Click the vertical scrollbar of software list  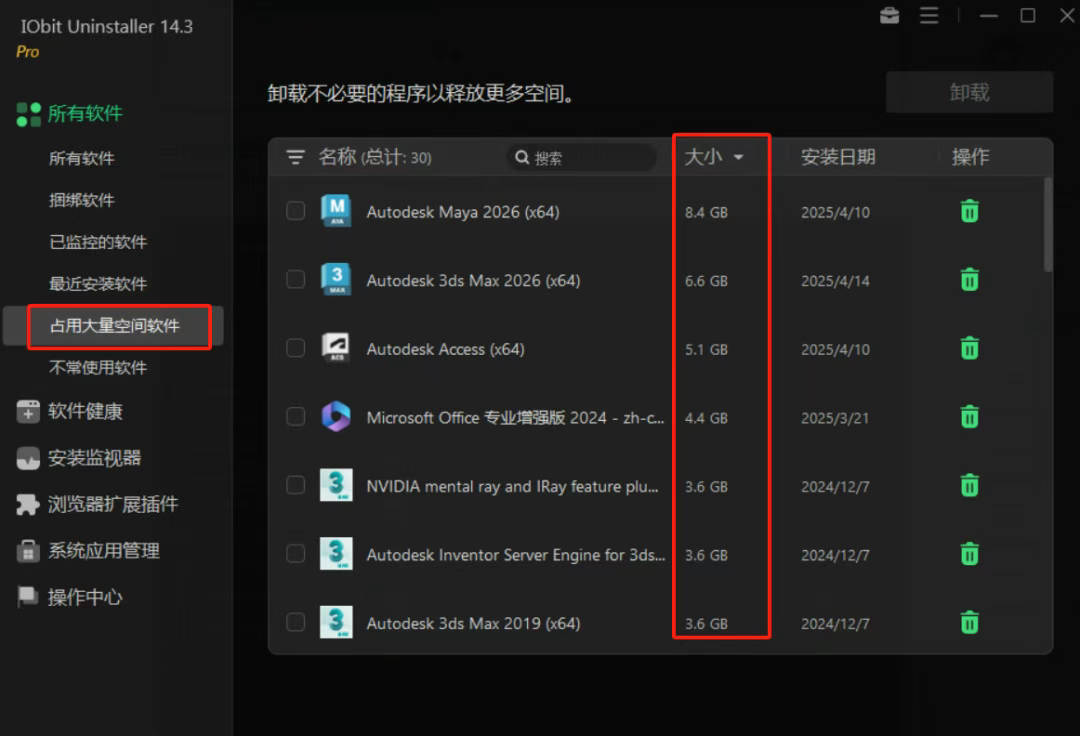(1047, 225)
